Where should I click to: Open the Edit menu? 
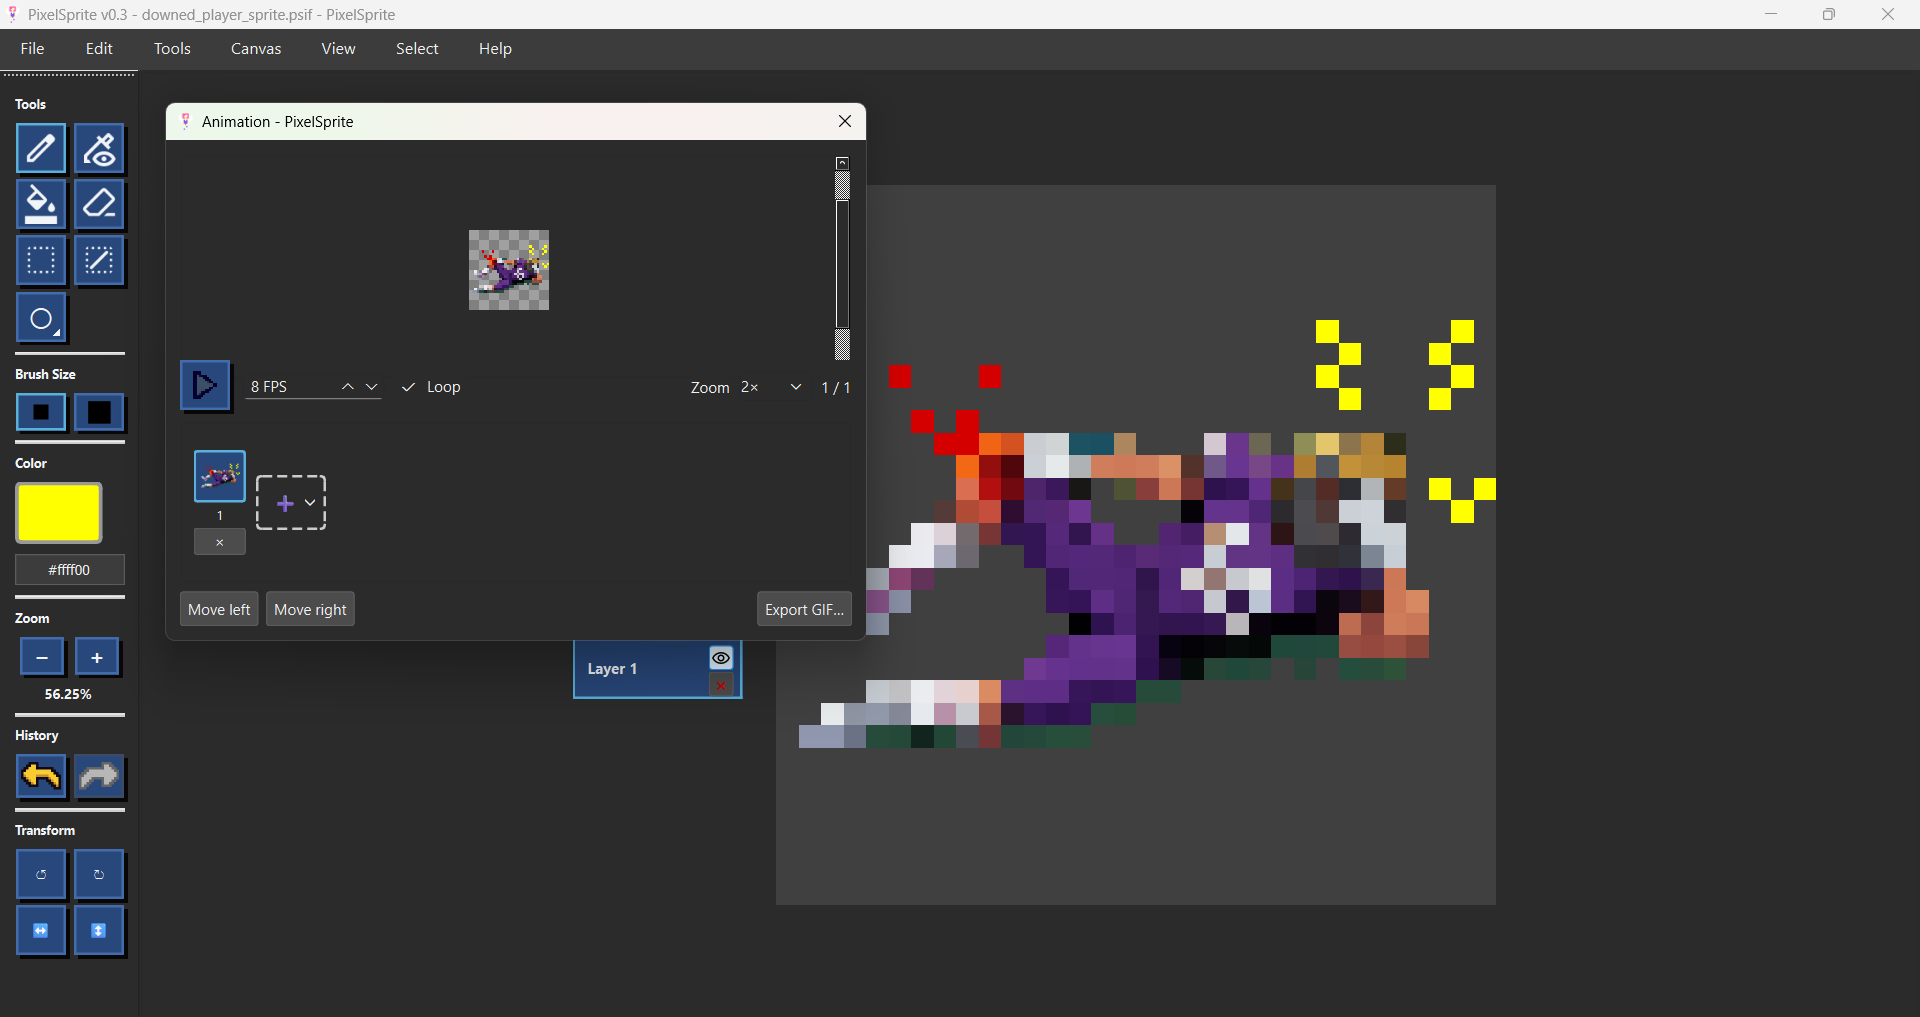point(99,48)
